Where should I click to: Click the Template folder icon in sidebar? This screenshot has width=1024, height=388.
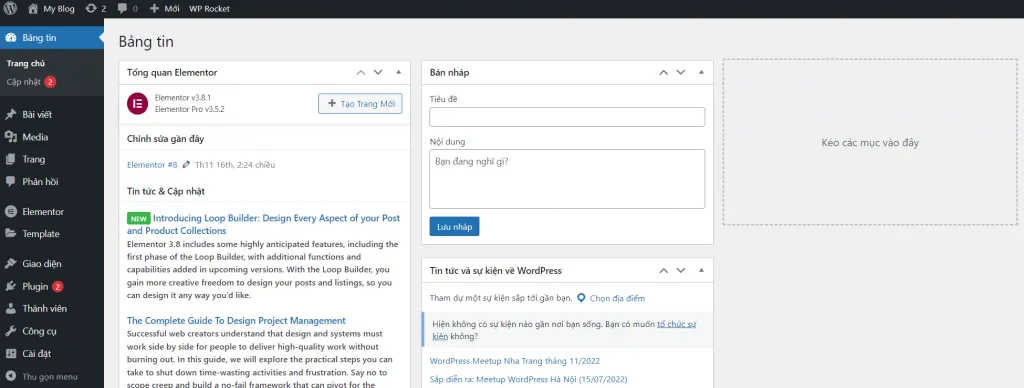tap(10, 234)
